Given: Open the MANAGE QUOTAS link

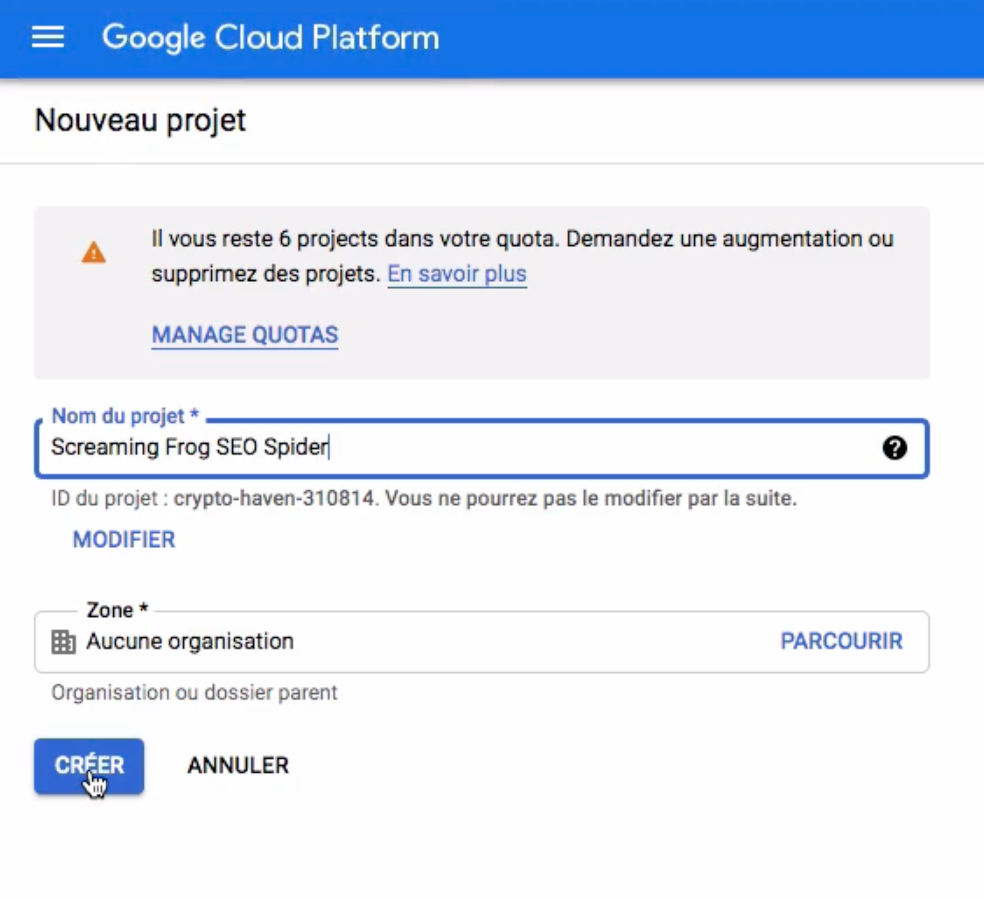Looking at the screenshot, I should coord(245,334).
